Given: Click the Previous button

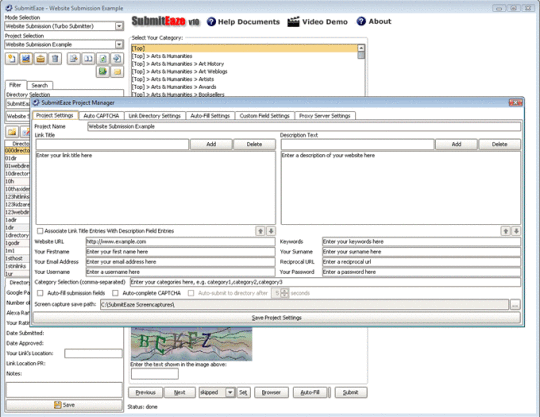Looking at the screenshot, I should [145, 393].
